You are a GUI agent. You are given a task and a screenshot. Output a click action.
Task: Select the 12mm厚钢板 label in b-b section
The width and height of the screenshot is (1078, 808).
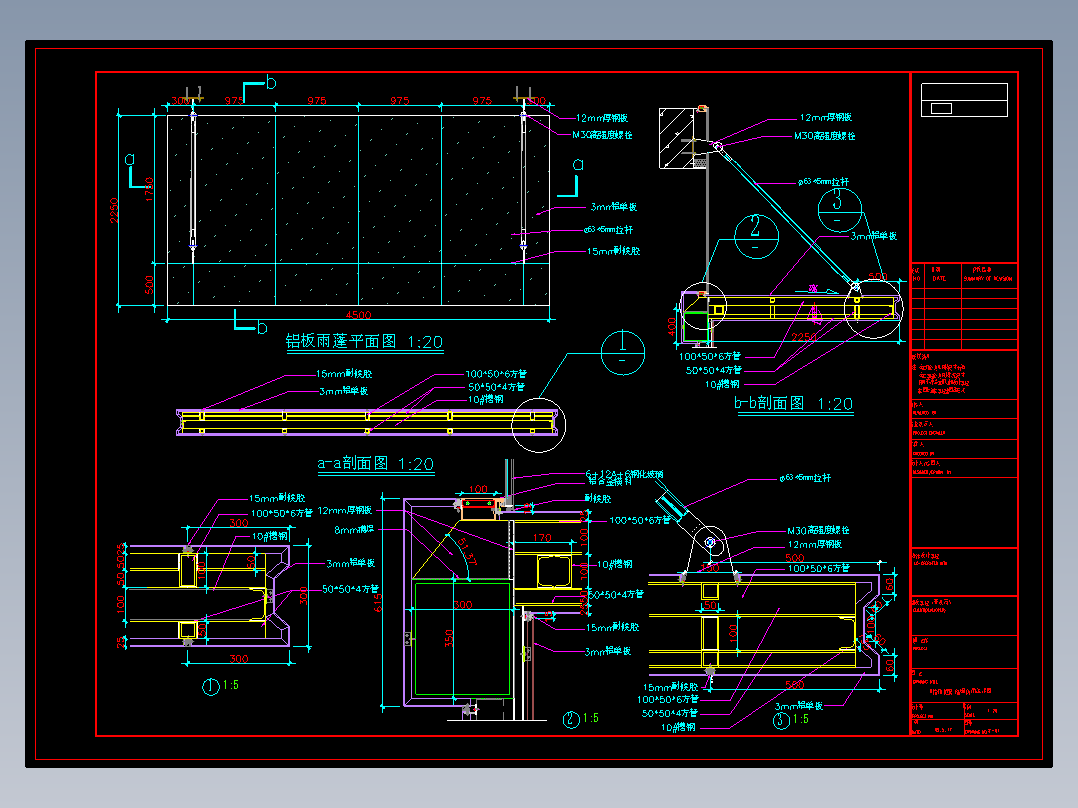click(x=826, y=118)
